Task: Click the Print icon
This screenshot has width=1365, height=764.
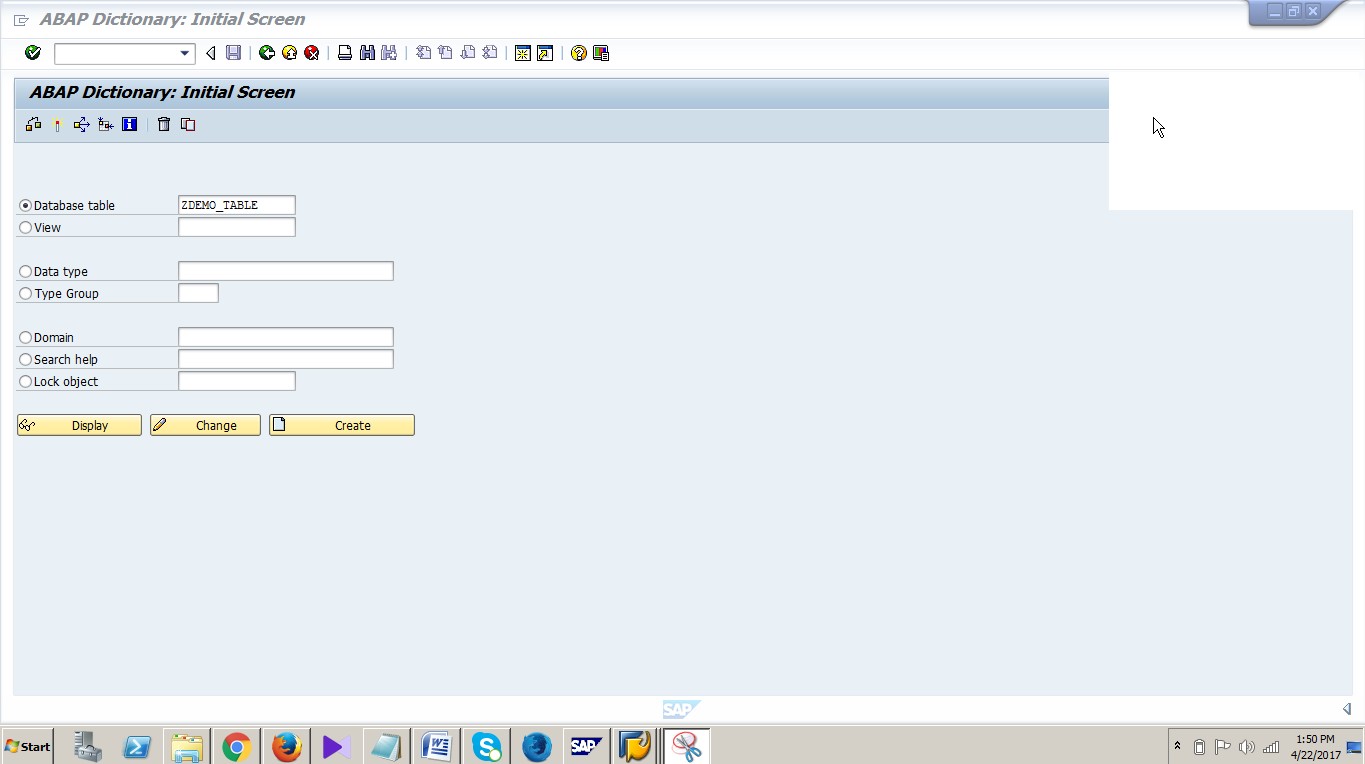Action: pyautogui.click(x=344, y=53)
